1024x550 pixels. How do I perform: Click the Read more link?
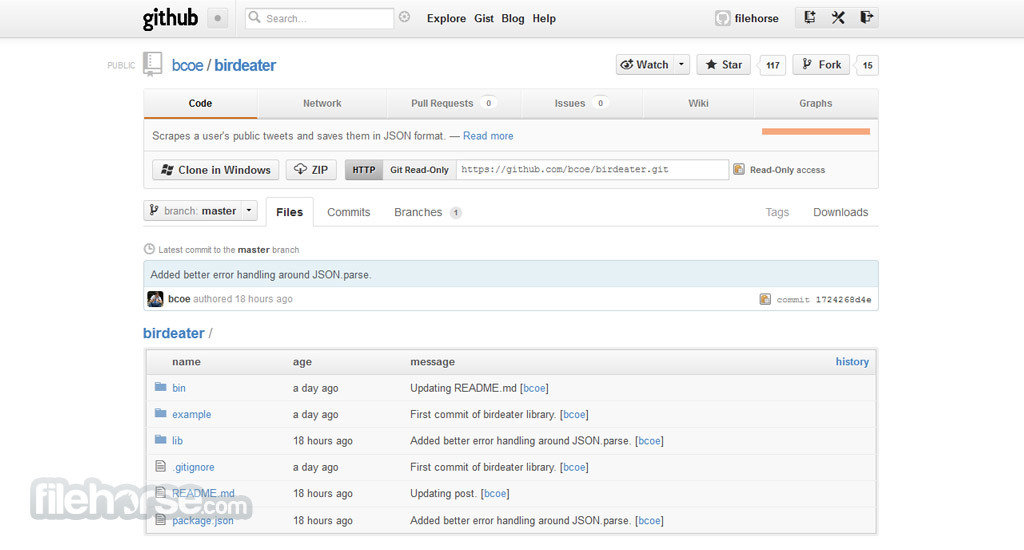(488, 136)
